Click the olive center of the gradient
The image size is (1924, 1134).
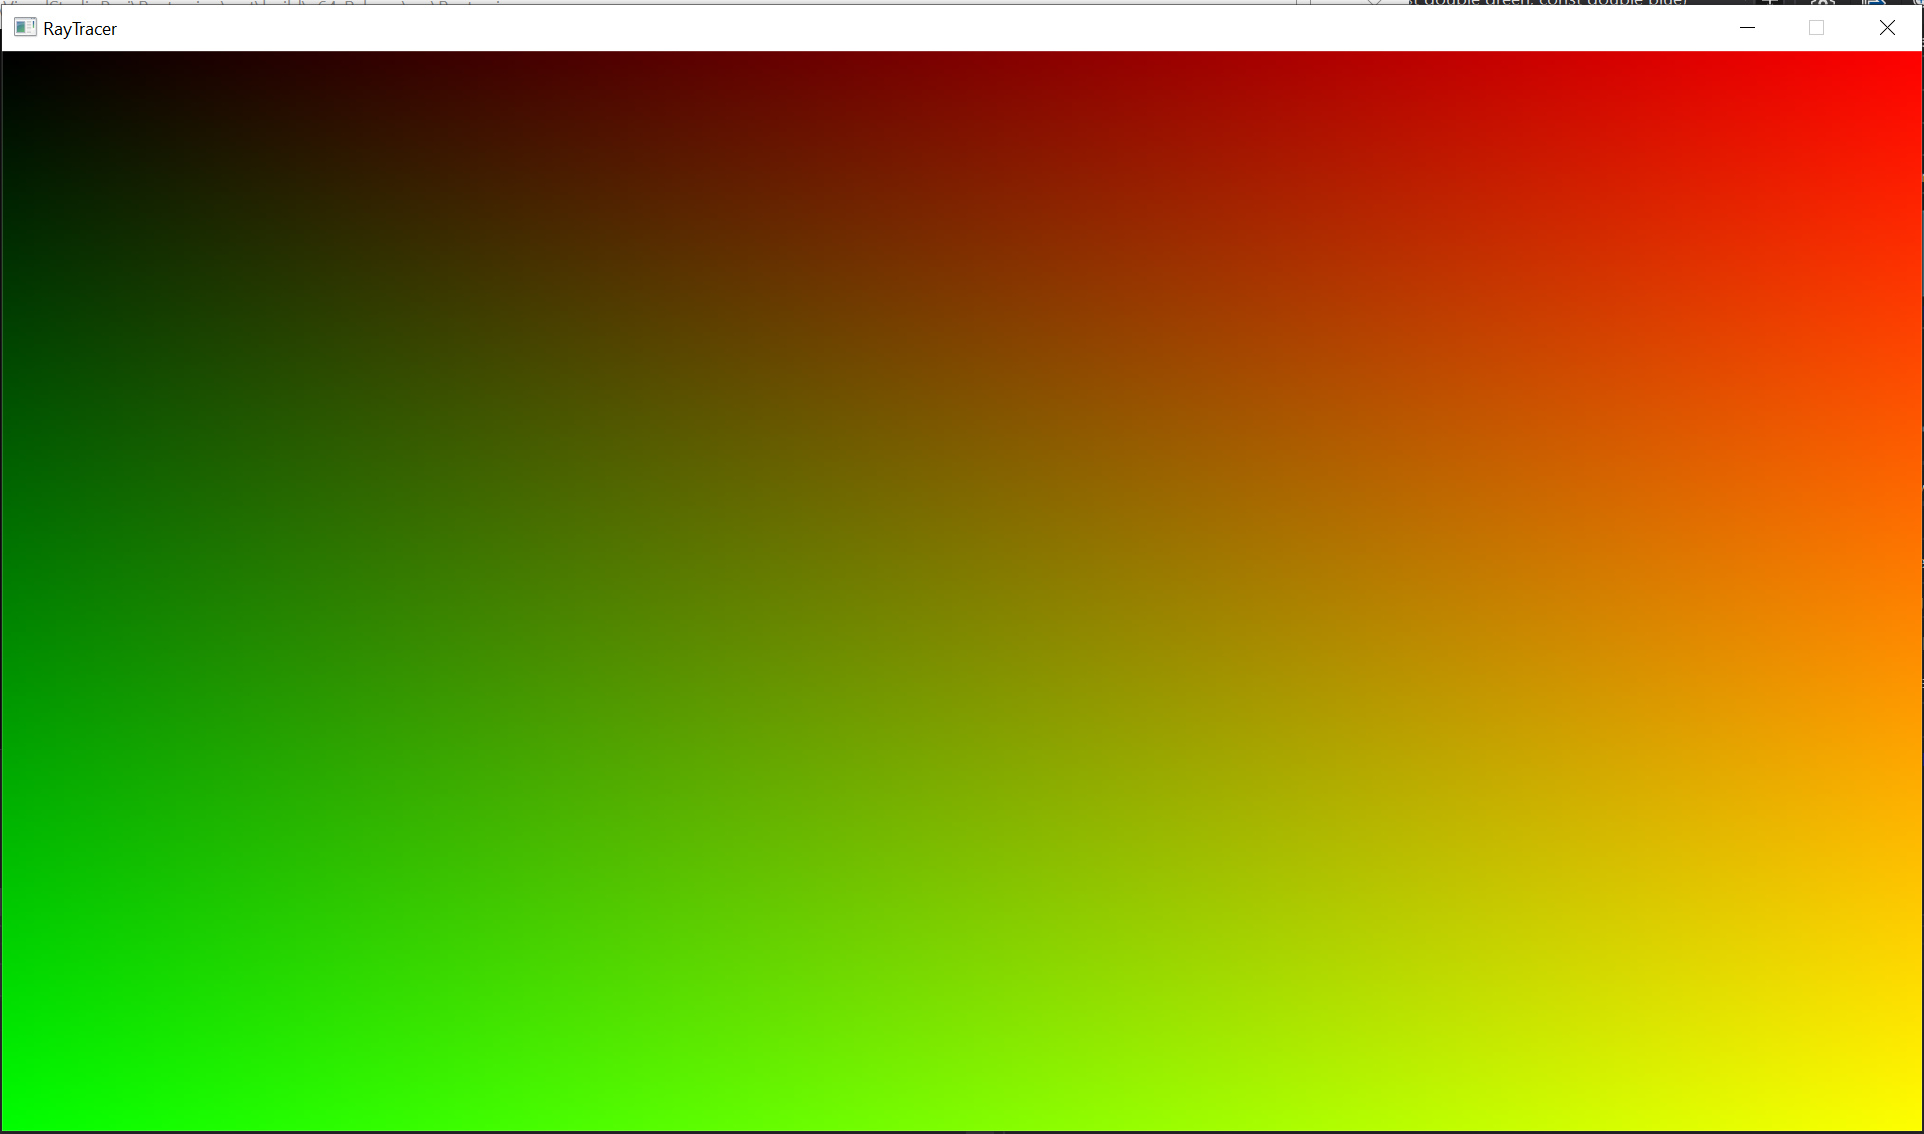962,592
